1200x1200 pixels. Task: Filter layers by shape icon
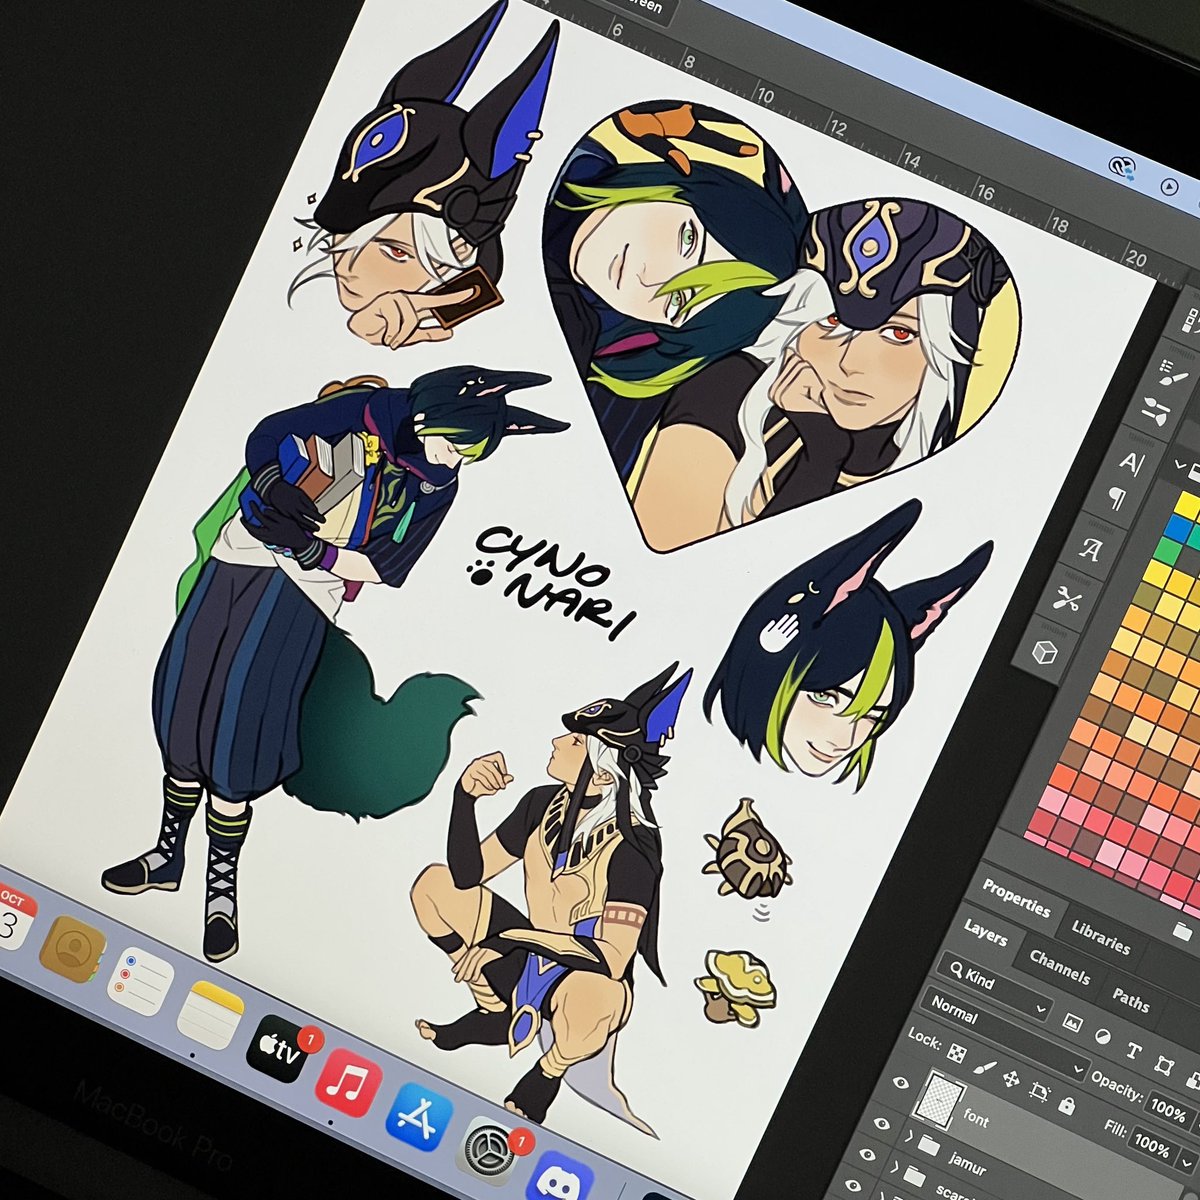point(1164,1066)
